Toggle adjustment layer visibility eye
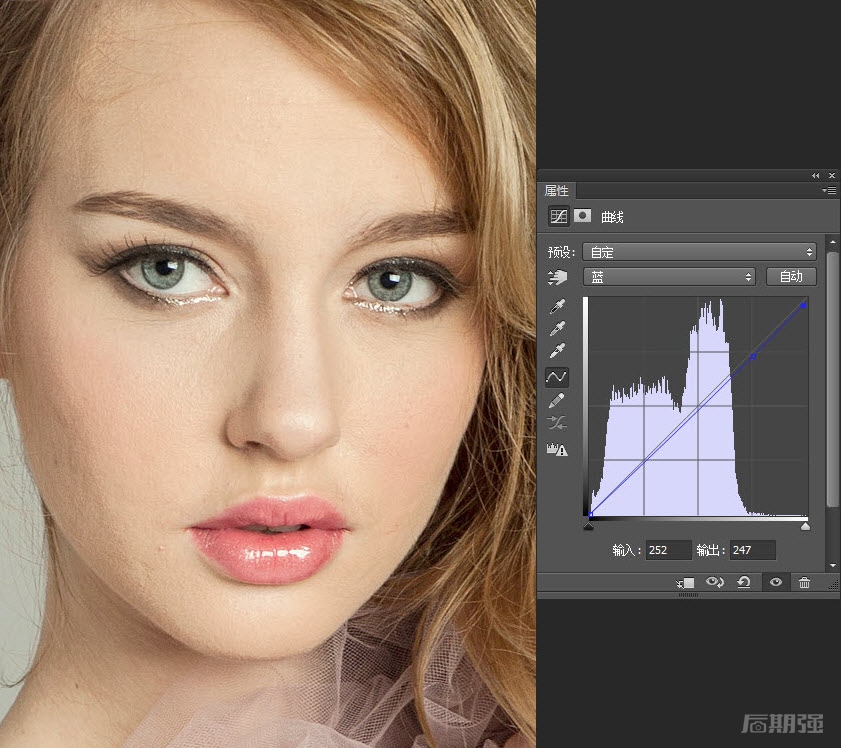 click(776, 582)
